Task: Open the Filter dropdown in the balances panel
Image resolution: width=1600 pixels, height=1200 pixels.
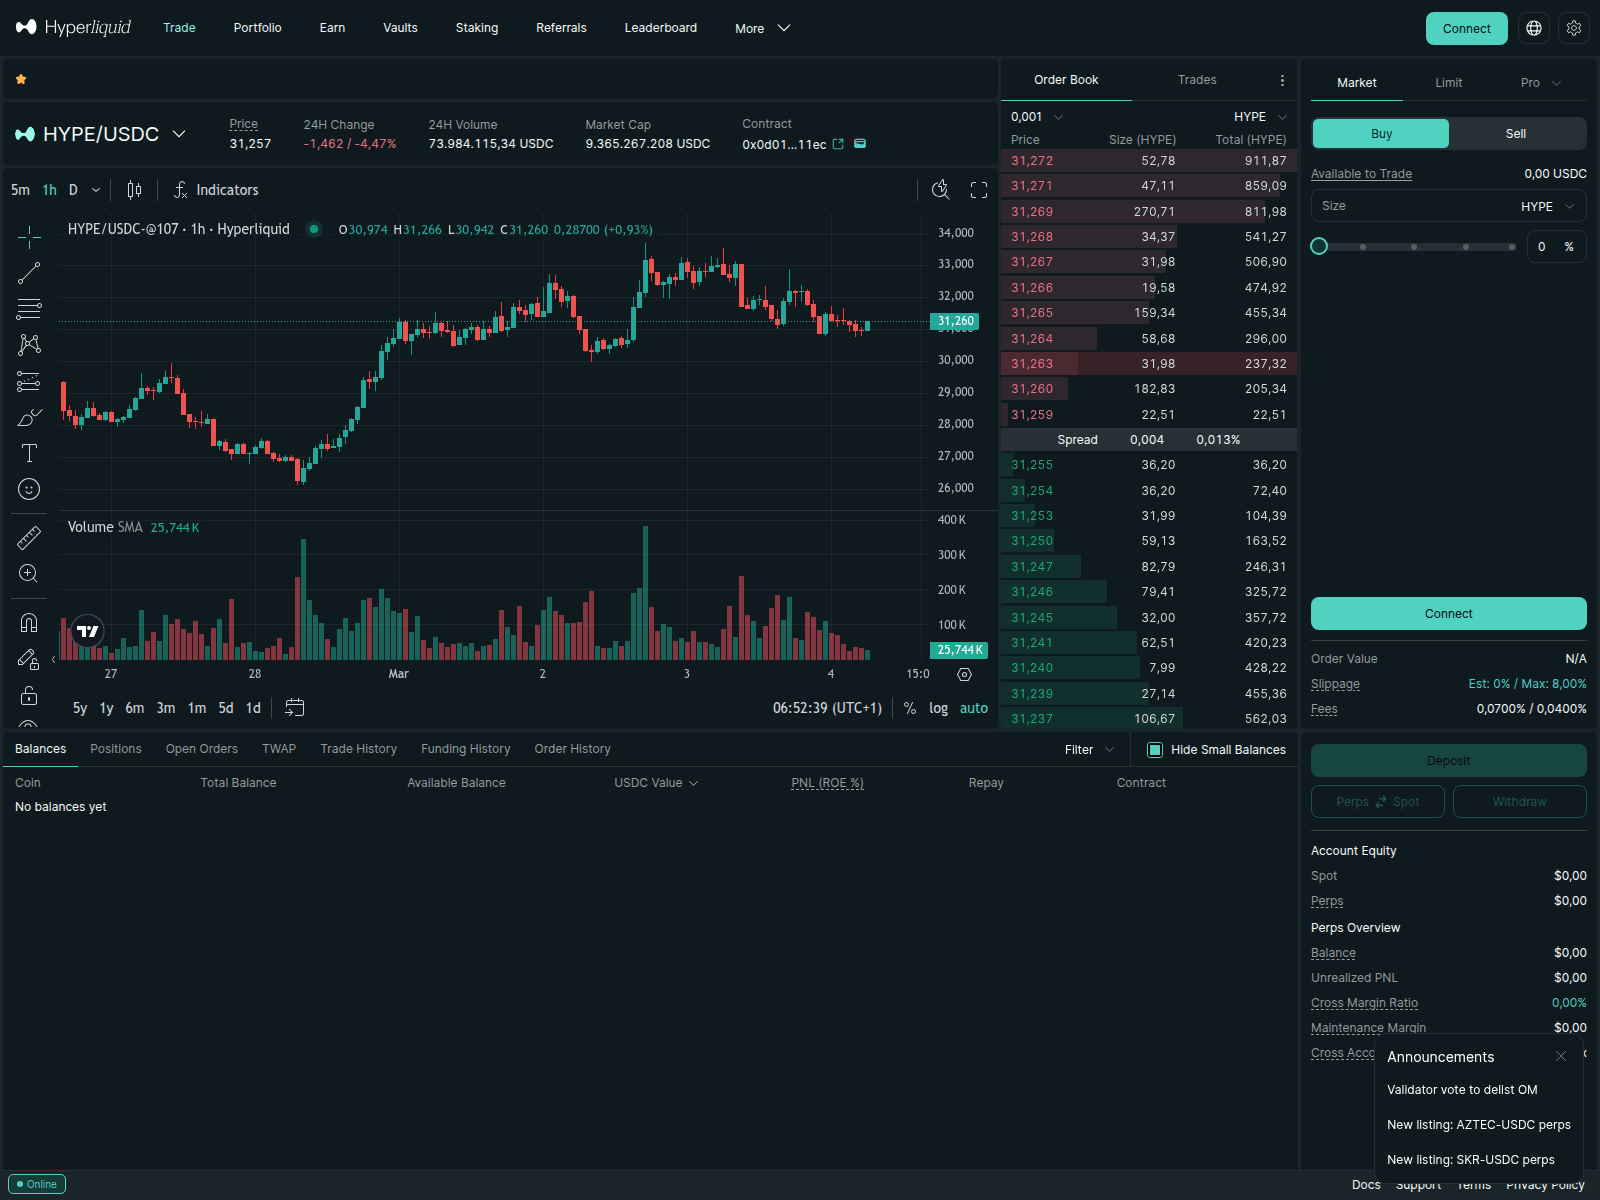Action: coord(1088,749)
